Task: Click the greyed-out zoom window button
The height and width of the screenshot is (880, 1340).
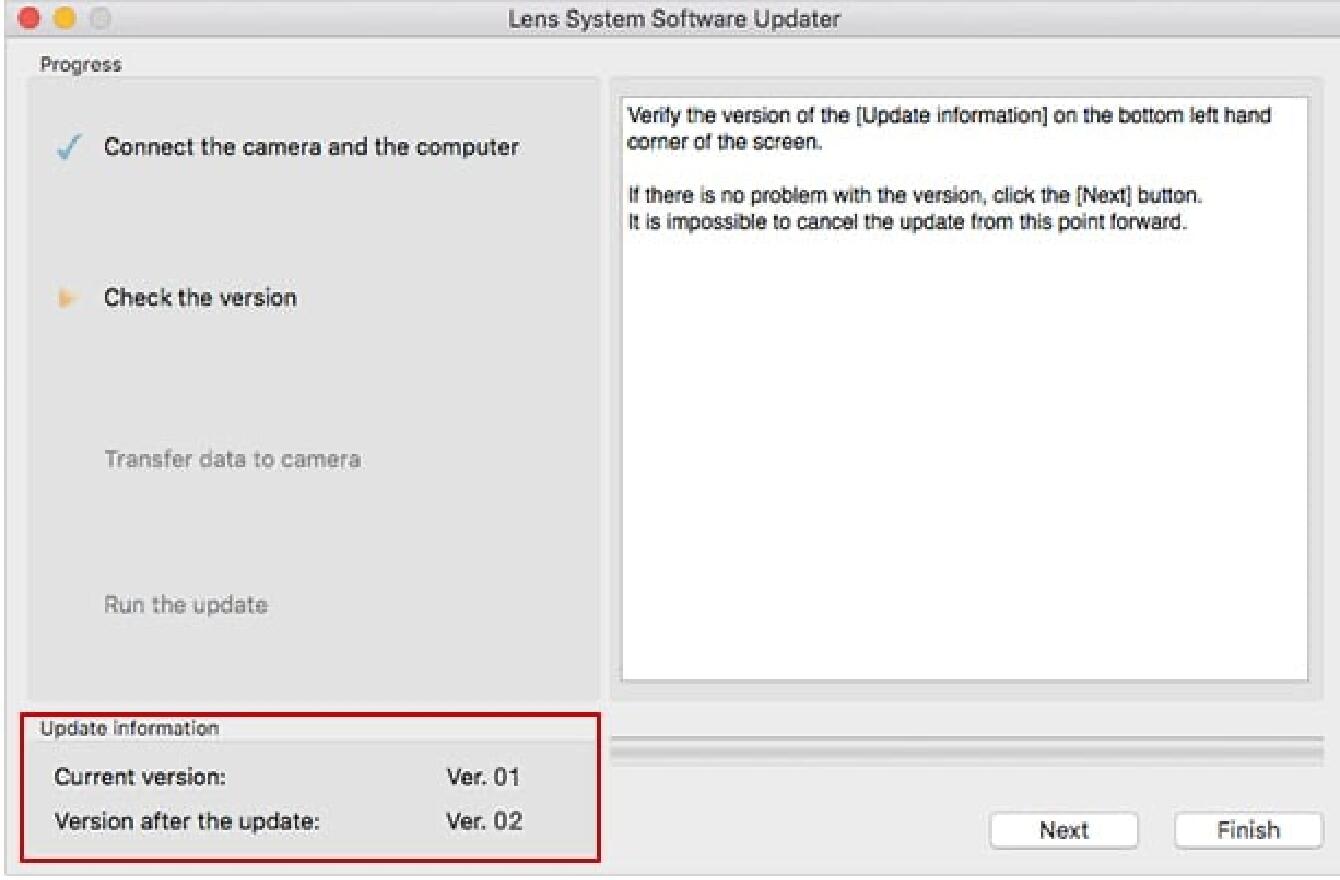Action: [98, 18]
